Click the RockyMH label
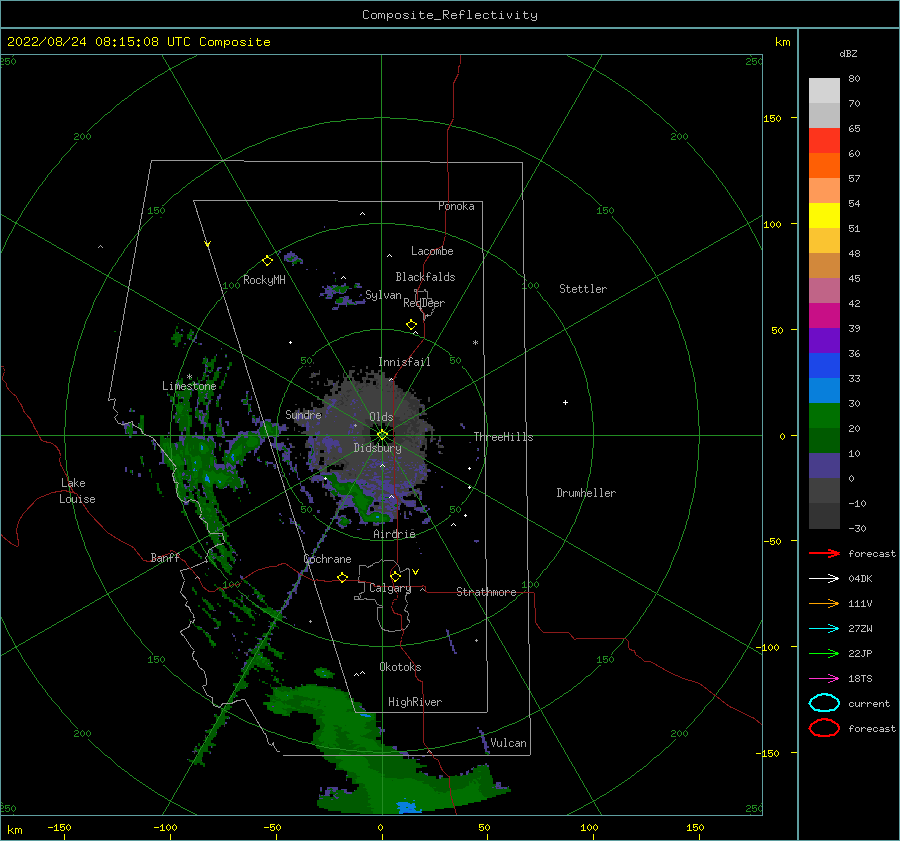The width and height of the screenshot is (900, 841). [x=264, y=280]
